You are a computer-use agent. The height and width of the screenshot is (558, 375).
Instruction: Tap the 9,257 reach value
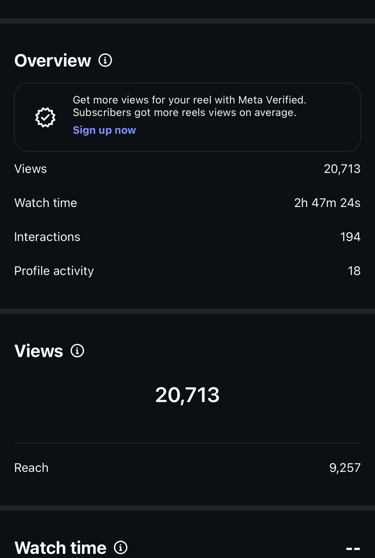pyautogui.click(x=345, y=468)
